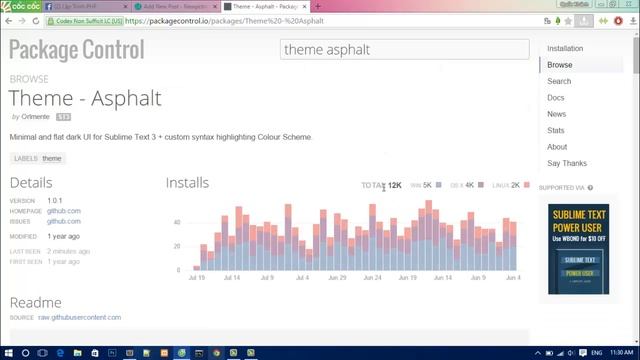Open the Docs sidebar link

556,98
